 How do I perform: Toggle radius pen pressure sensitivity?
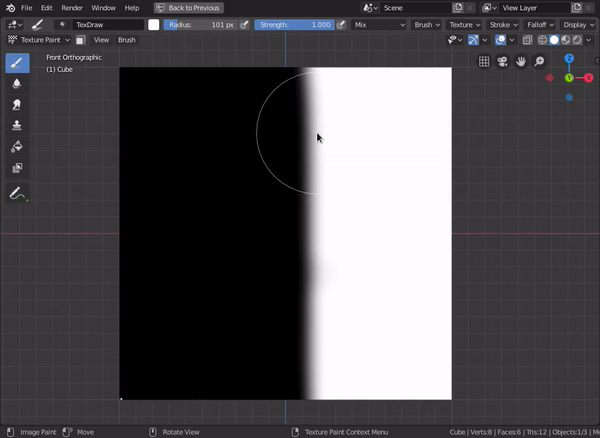tap(245, 24)
